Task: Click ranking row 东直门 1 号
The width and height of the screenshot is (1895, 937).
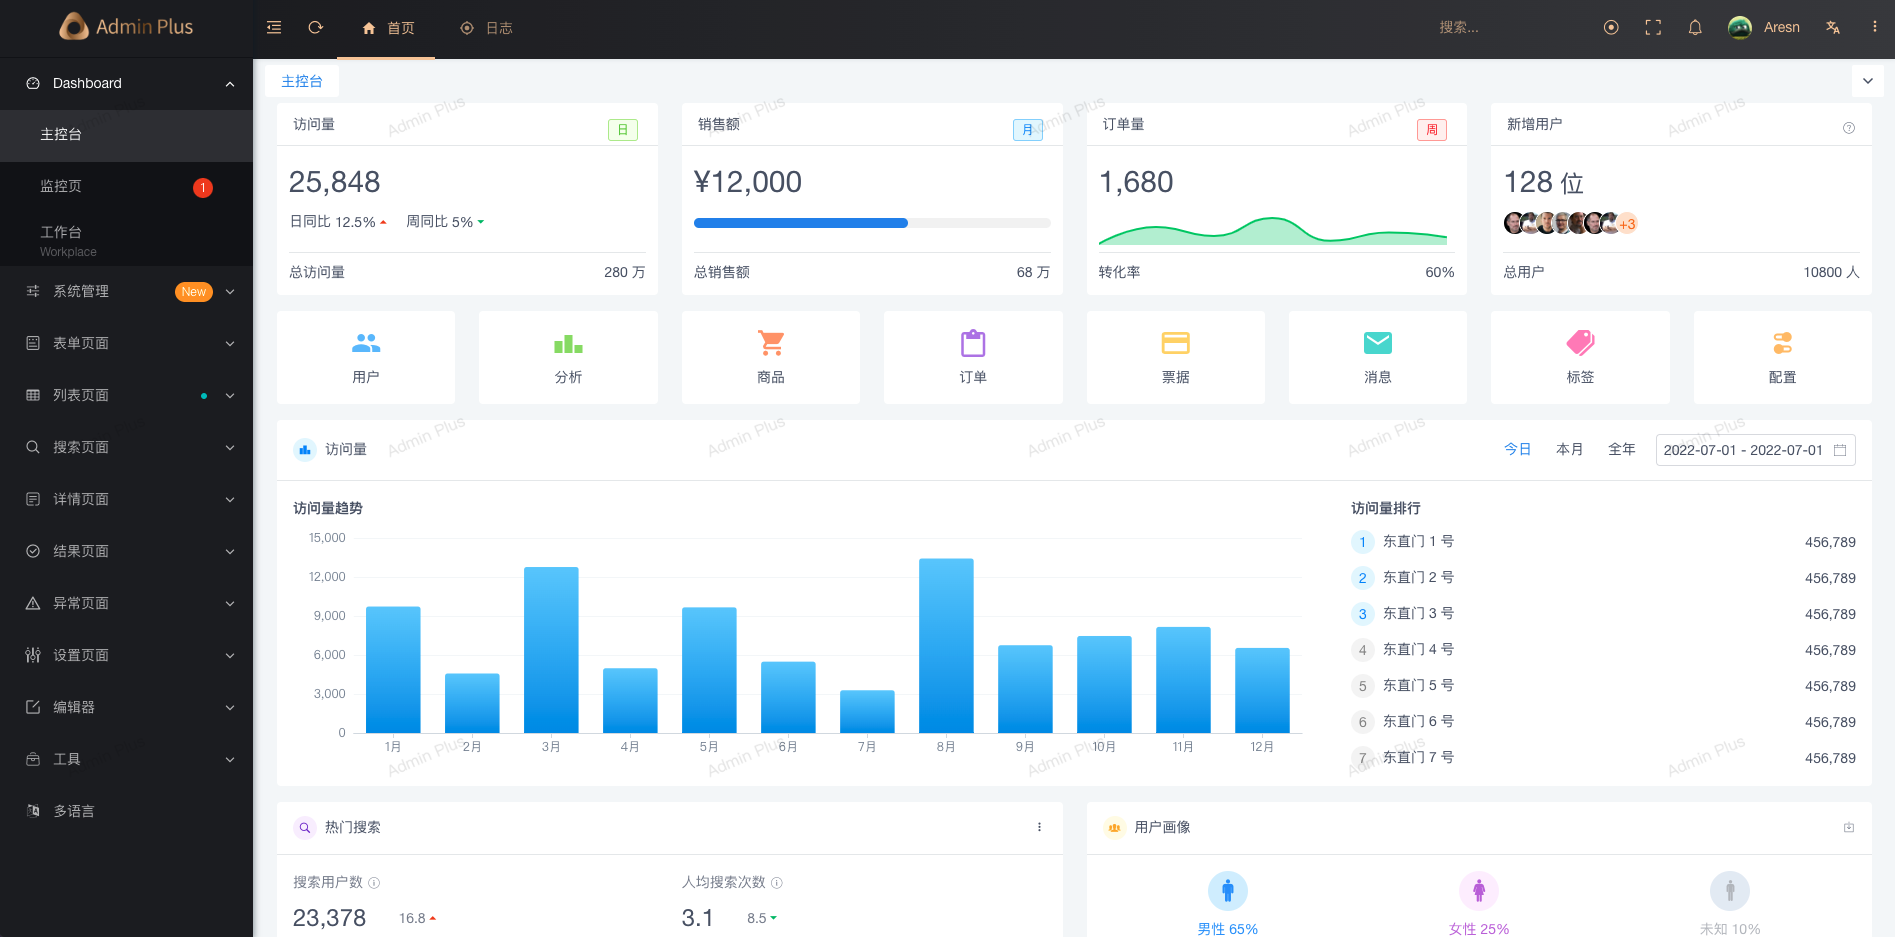Action: click(1603, 542)
